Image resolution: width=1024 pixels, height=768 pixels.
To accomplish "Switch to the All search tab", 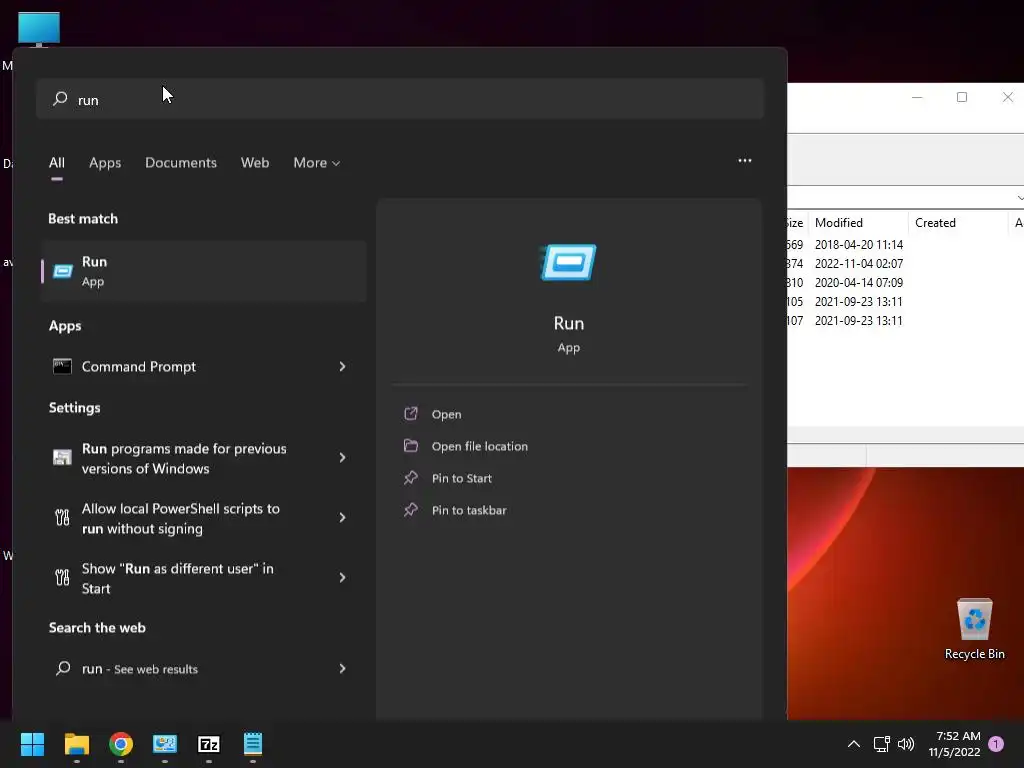I will pyautogui.click(x=57, y=163).
